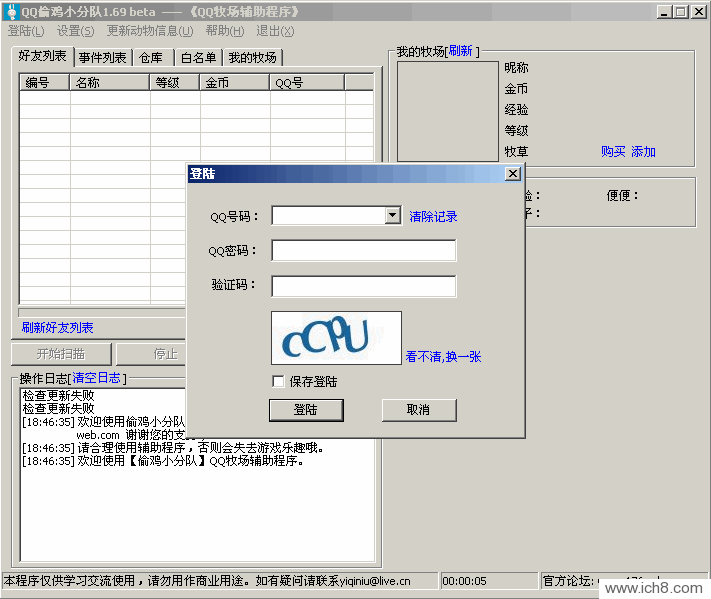This screenshot has width=711, height=599.
Task: Switch to the 我的牧场 tab
Action: 253,58
